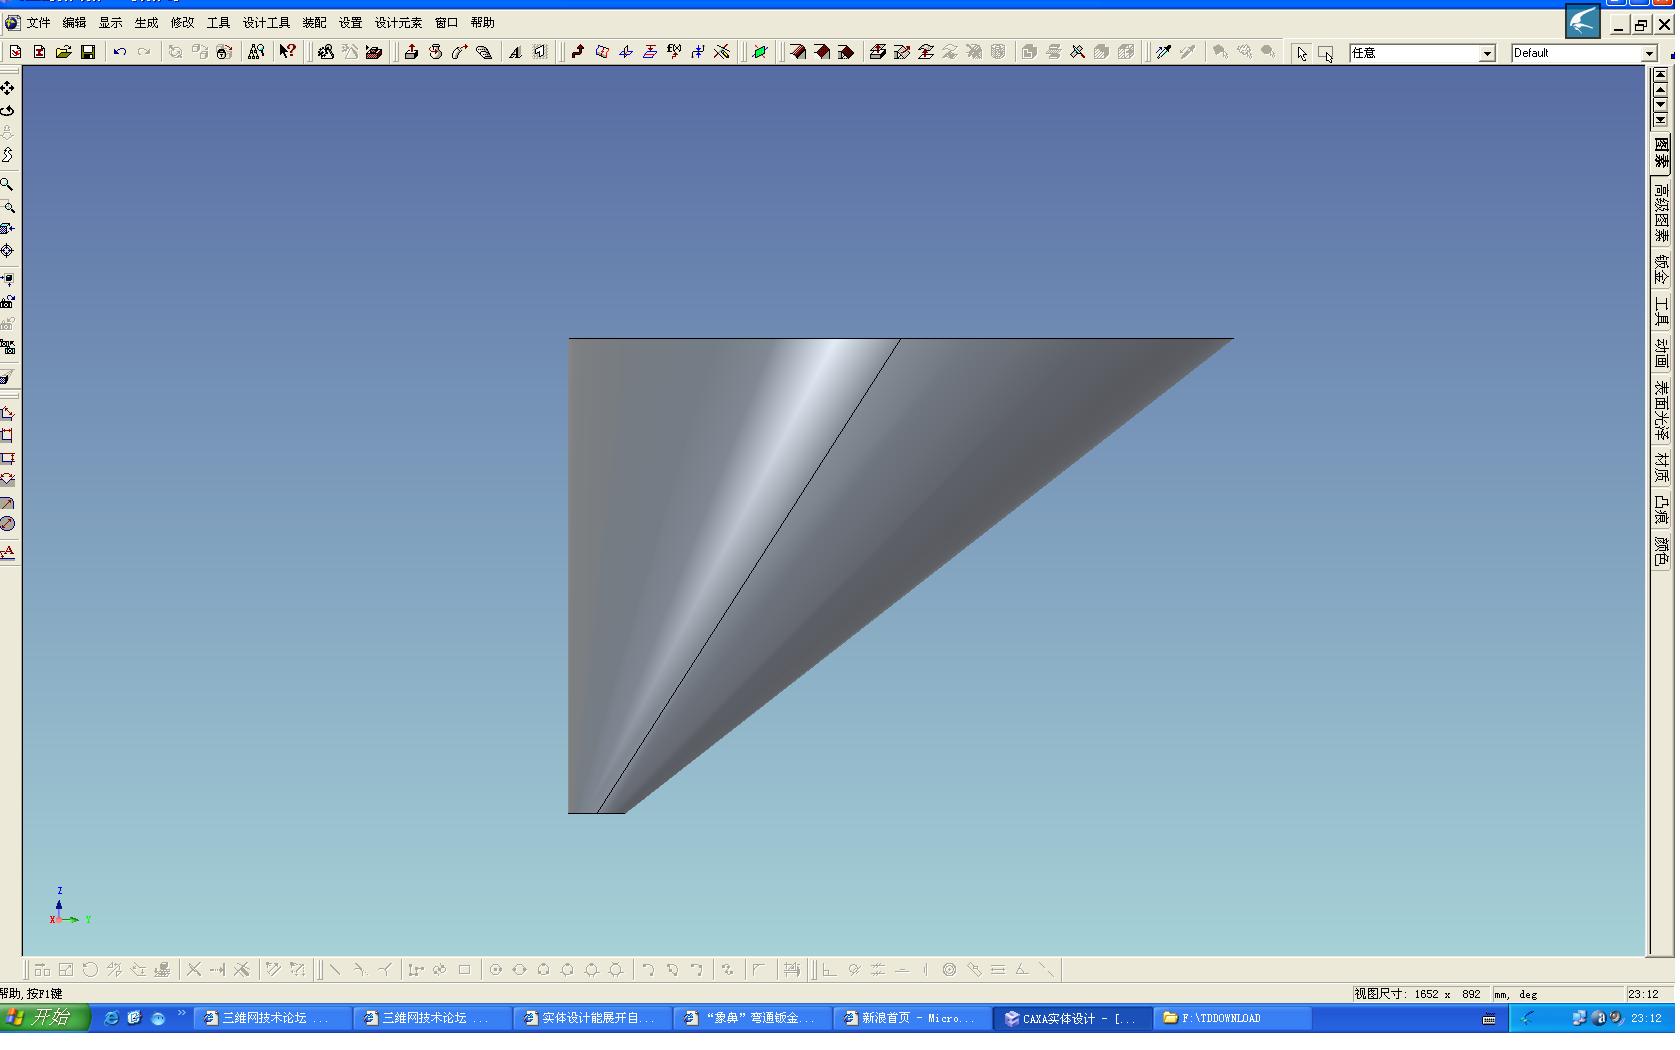Switch to the 动画 catalog tab

pos(1661,355)
